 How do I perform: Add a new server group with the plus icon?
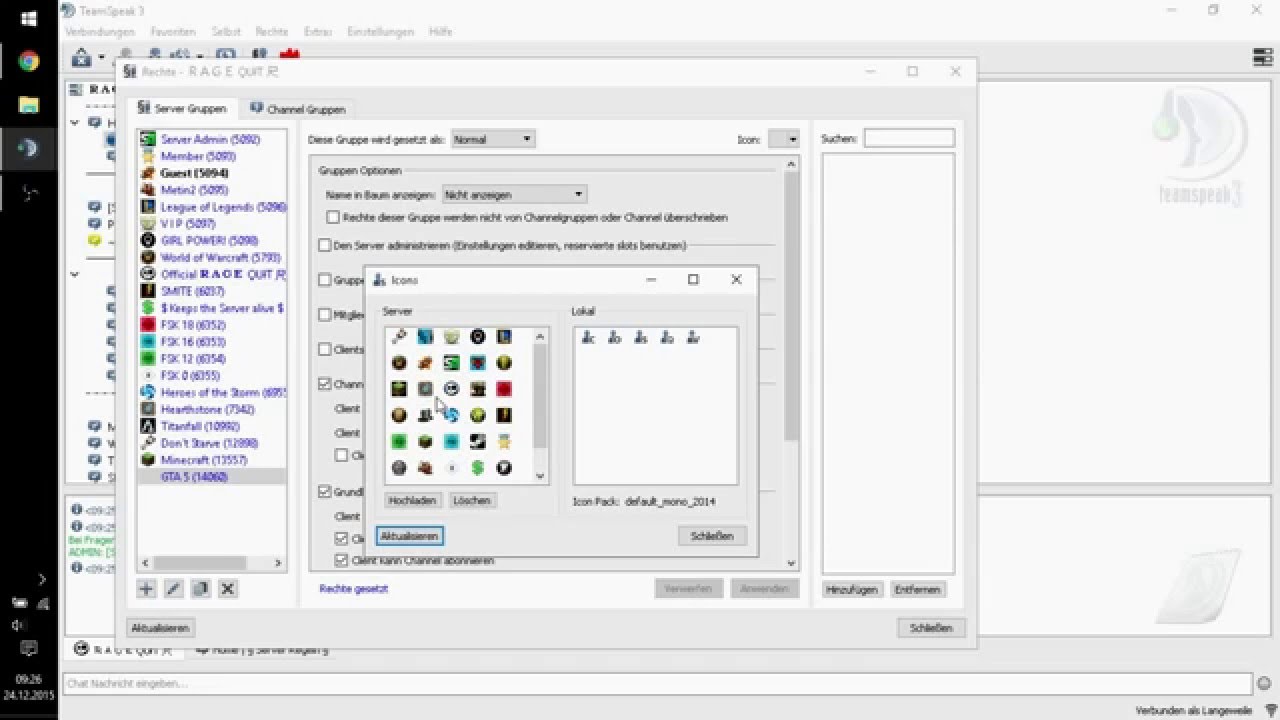(x=146, y=589)
